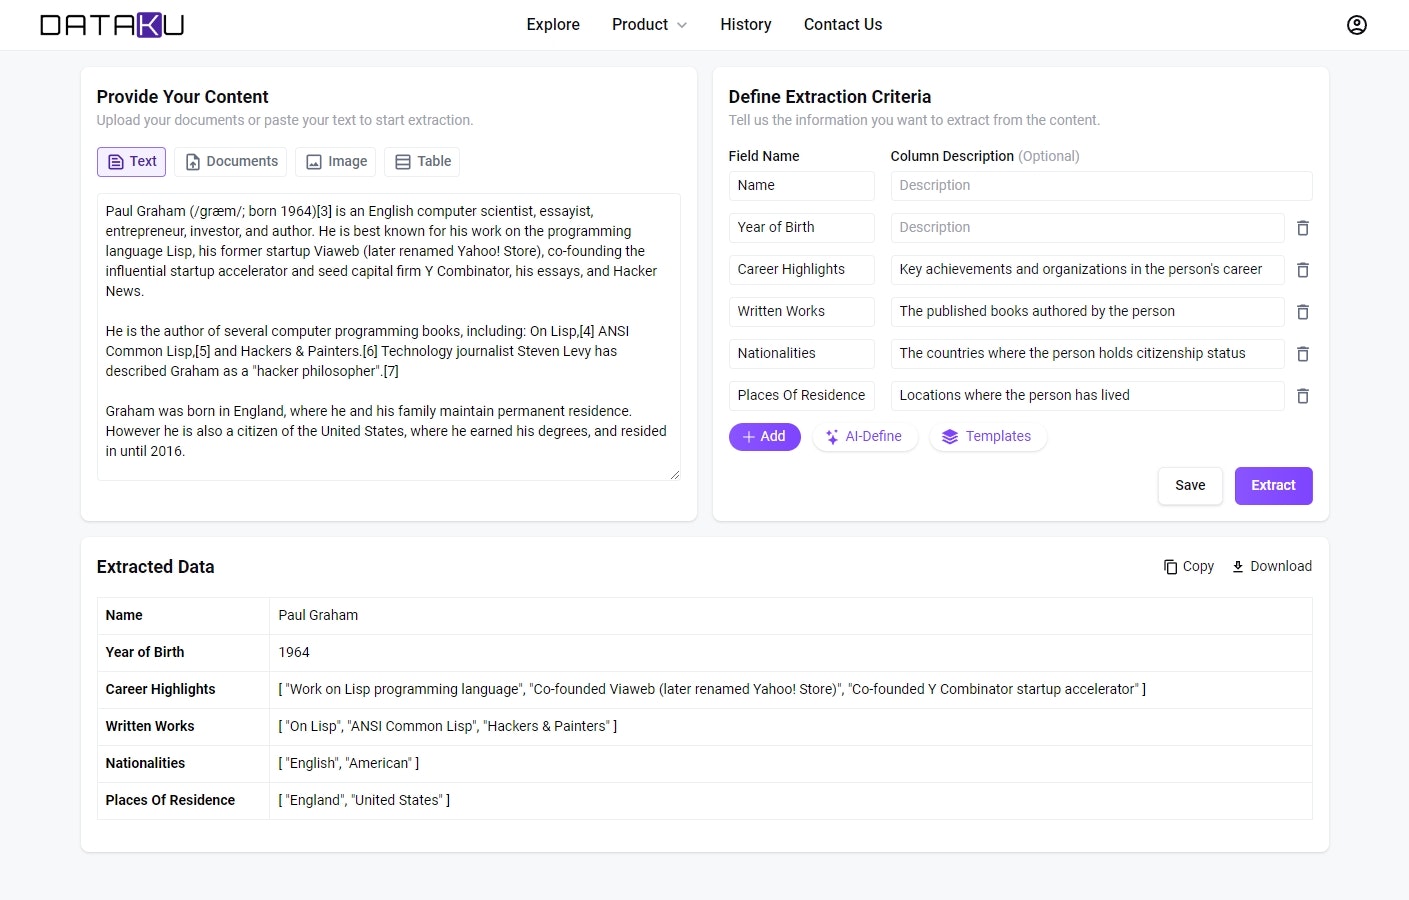The width and height of the screenshot is (1409, 900).
Task: Edit the Year of Birth field name
Action: pos(801,228)
